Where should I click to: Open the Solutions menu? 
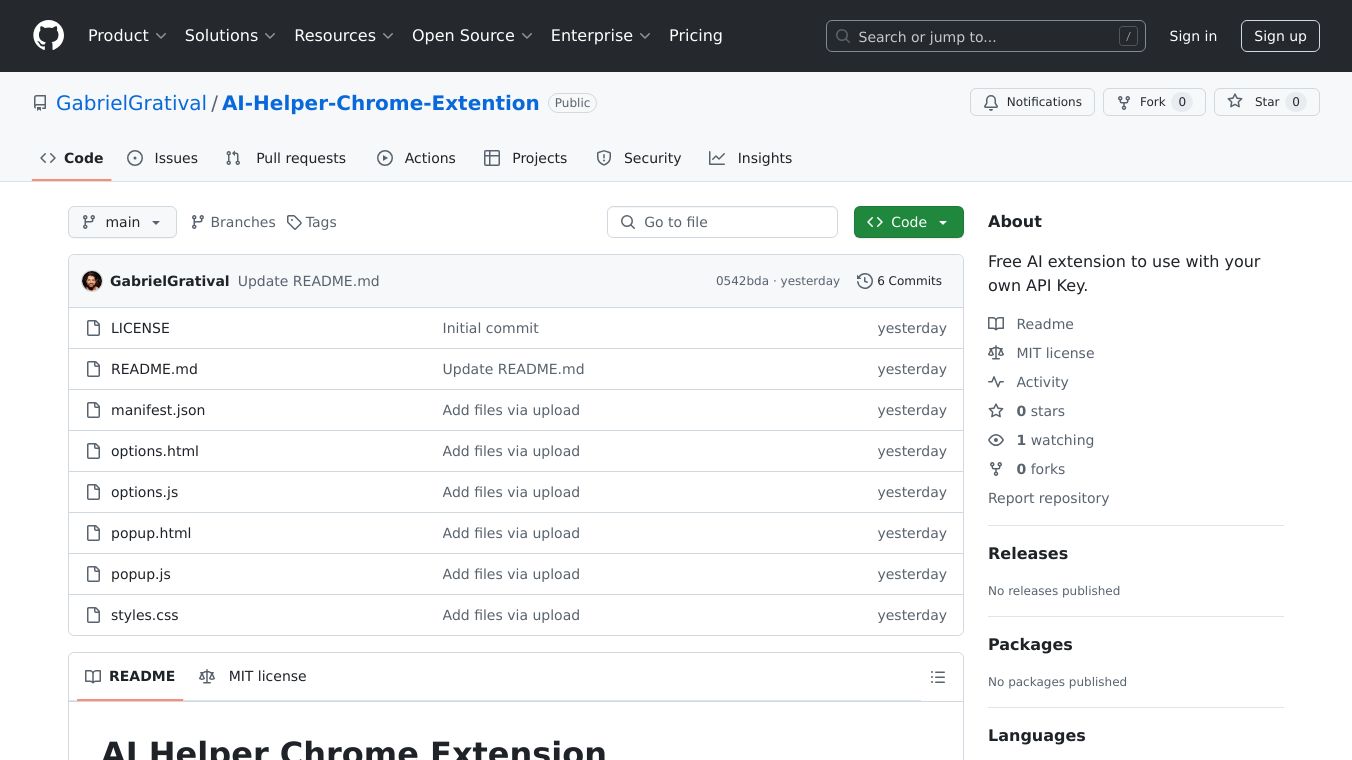pos(229,36)
